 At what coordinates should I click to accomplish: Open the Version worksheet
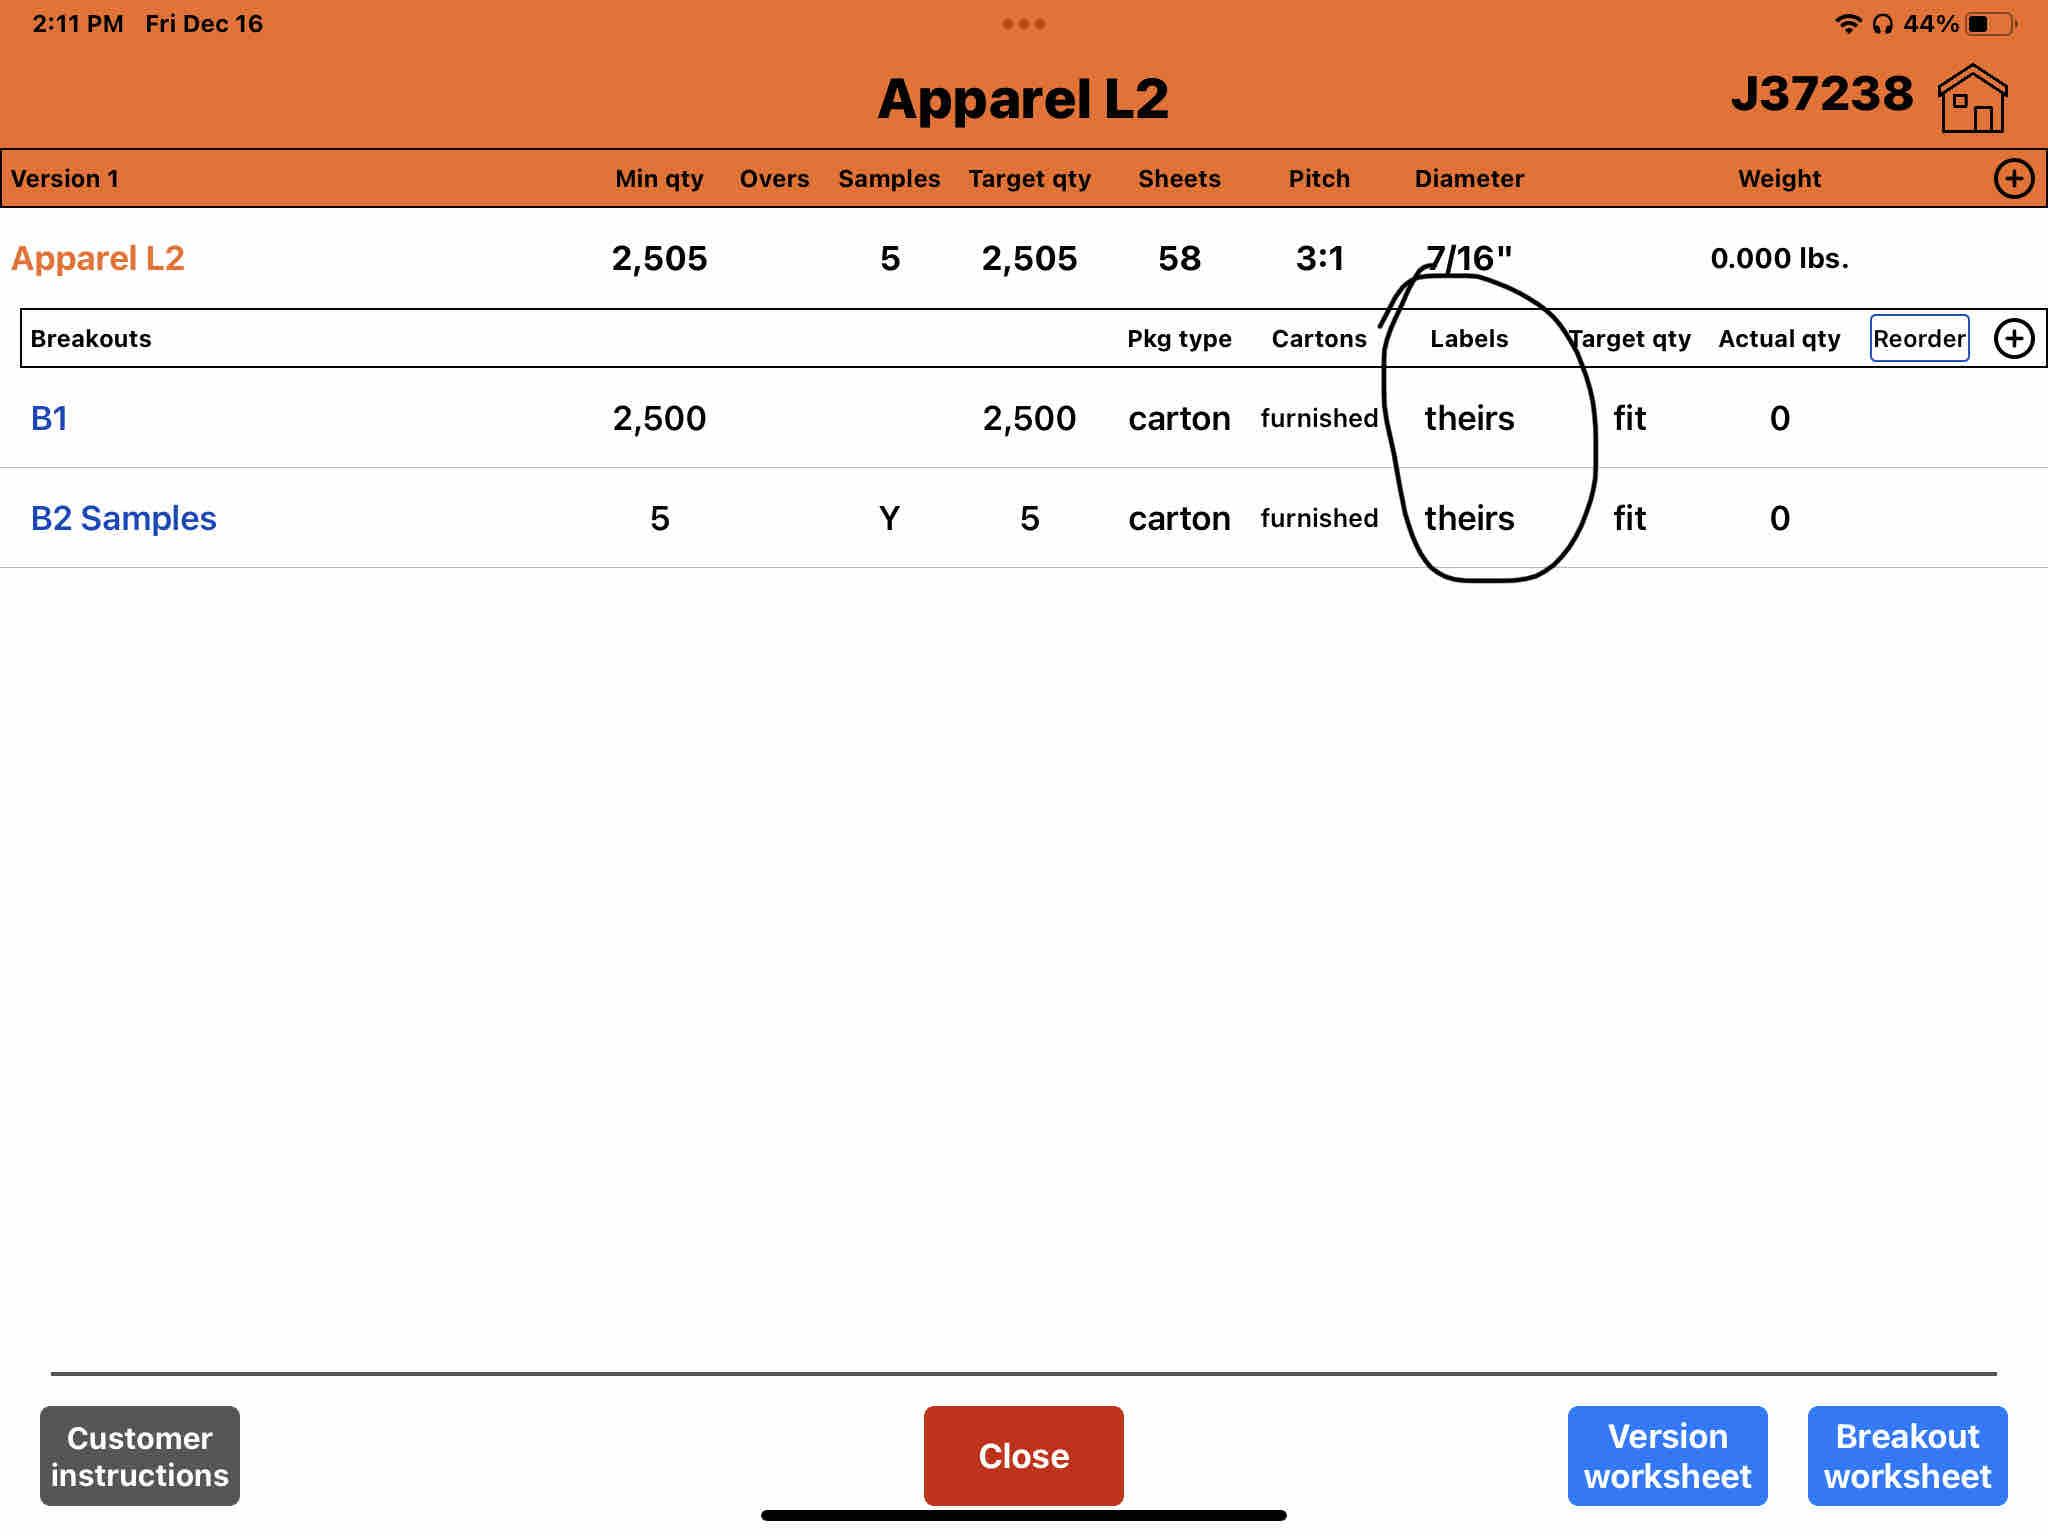[x=1667, y=1455]
